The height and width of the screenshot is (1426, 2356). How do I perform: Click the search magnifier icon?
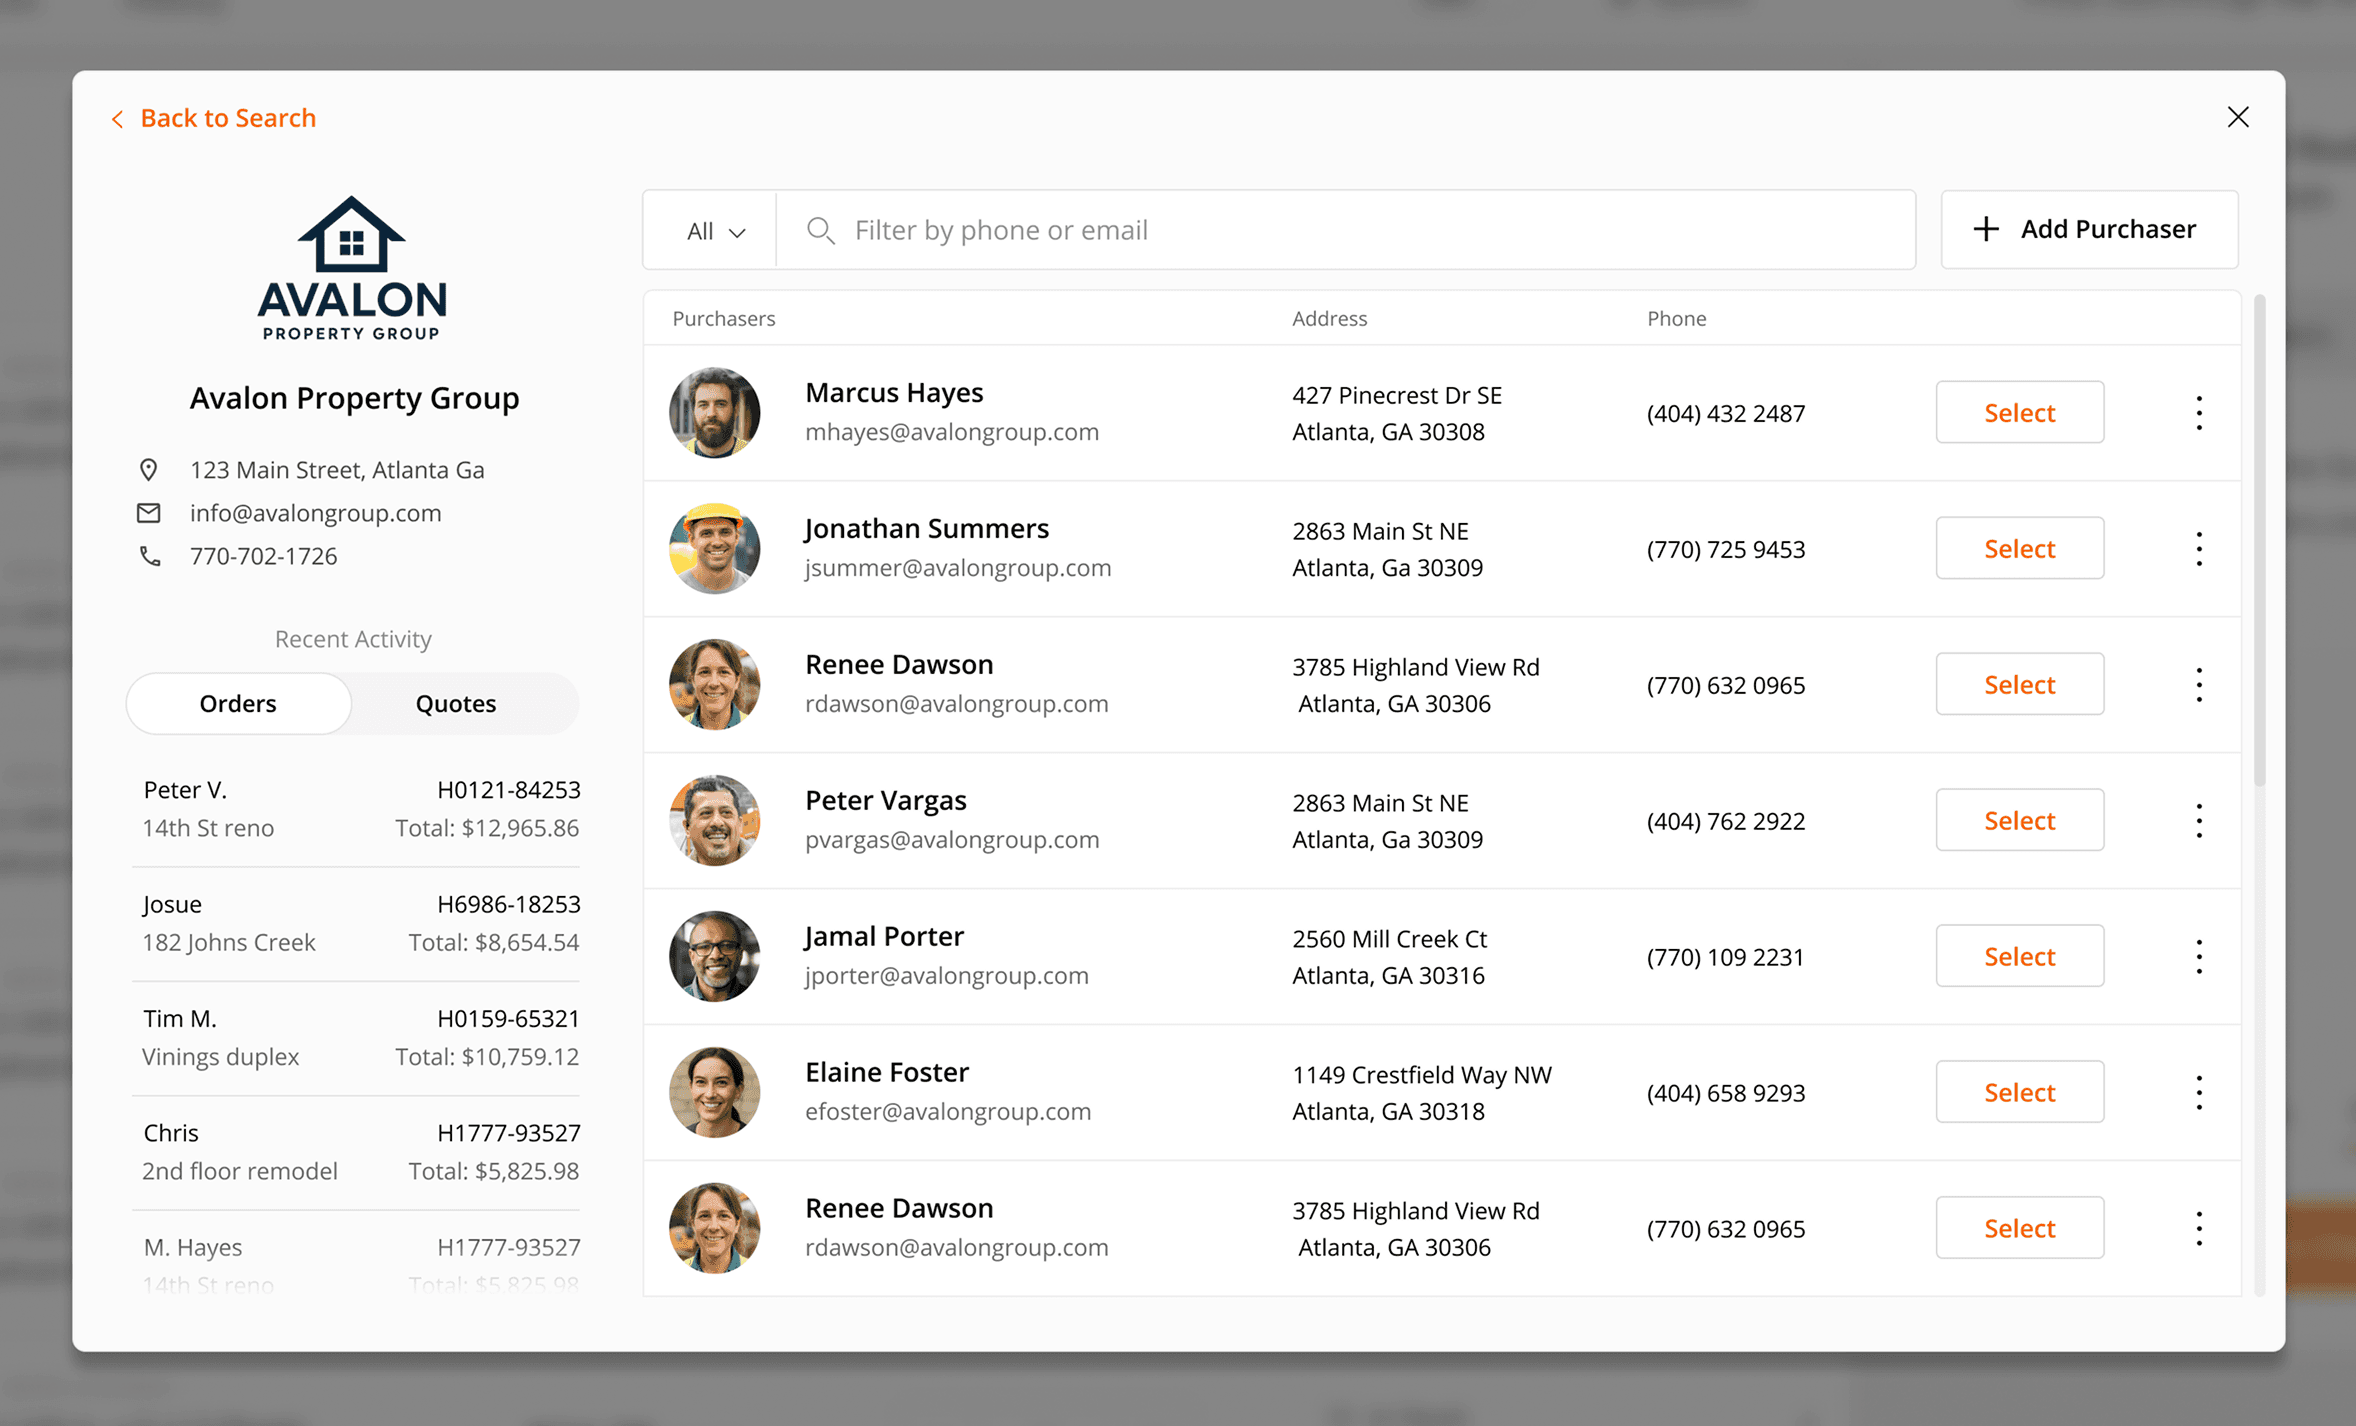click(x=820, y=231)
